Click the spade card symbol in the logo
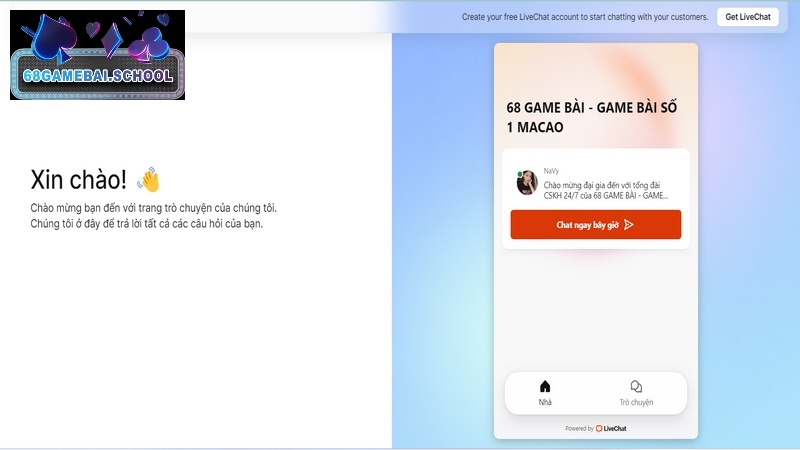 coord(52,38)
